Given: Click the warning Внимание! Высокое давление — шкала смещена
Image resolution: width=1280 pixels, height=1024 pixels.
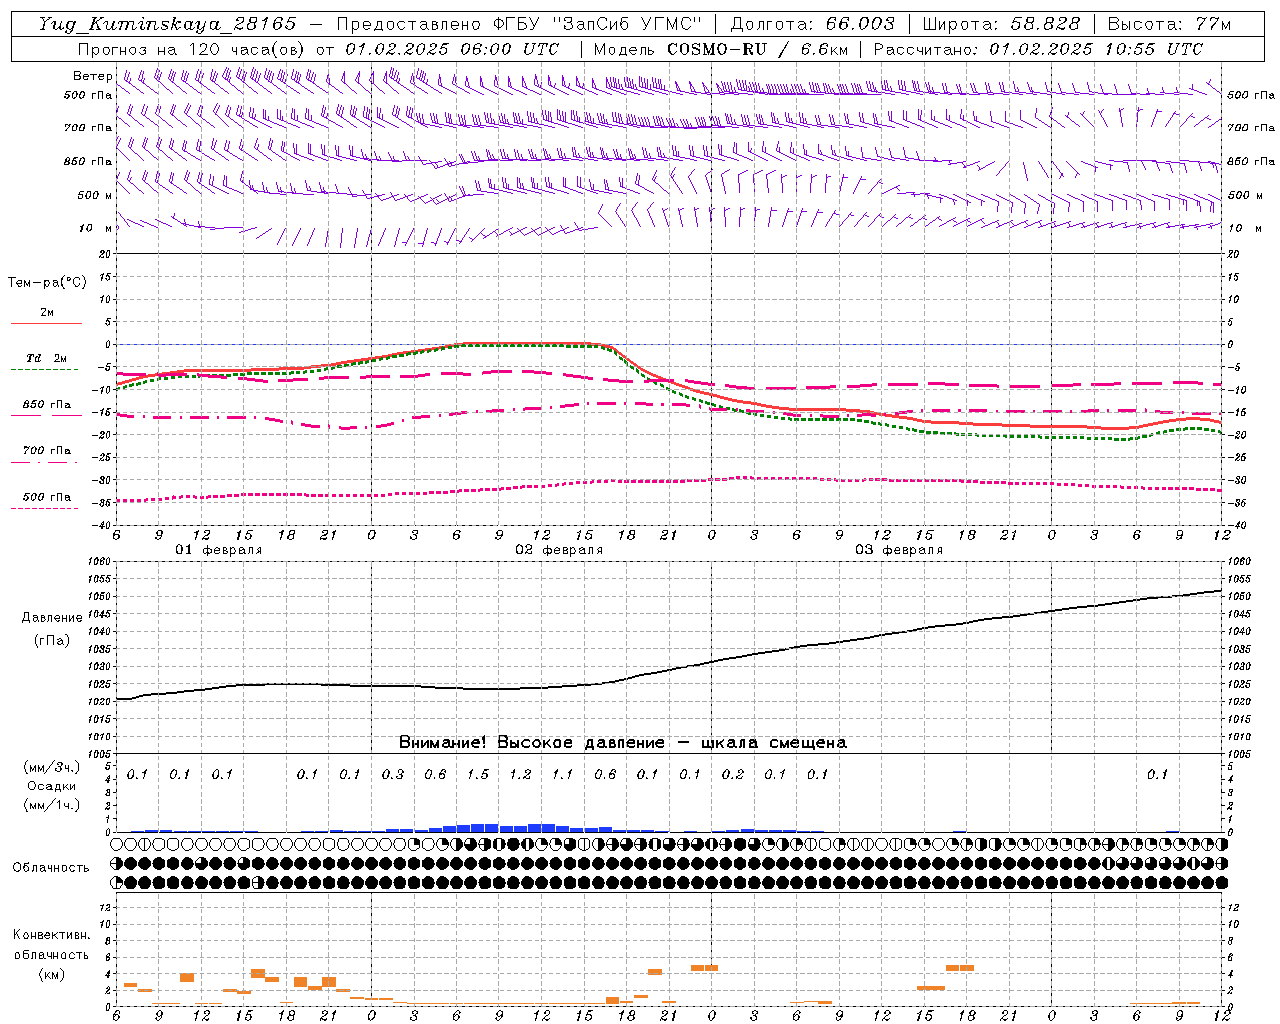Looking at the screenshot, I should 622,743.
